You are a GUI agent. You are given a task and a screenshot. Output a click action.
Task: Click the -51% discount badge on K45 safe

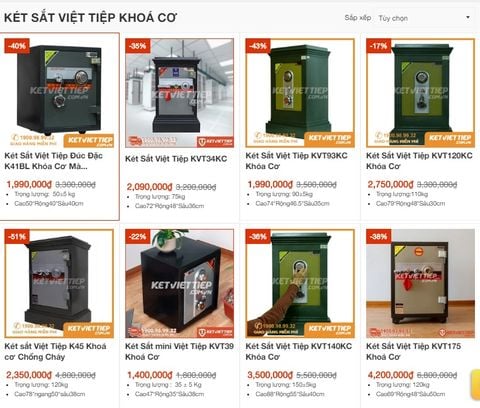point(17,236)
